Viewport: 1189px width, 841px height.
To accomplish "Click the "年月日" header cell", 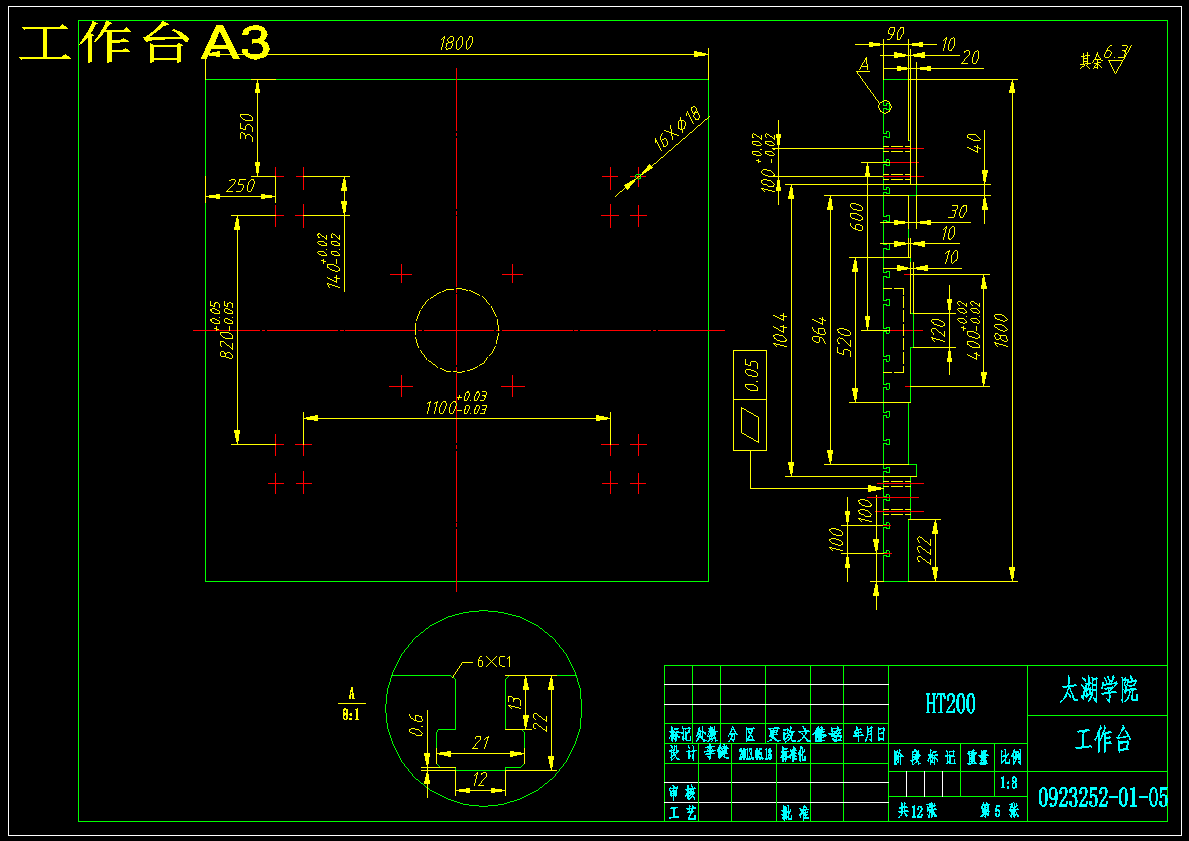I will [x=868, y=733].
